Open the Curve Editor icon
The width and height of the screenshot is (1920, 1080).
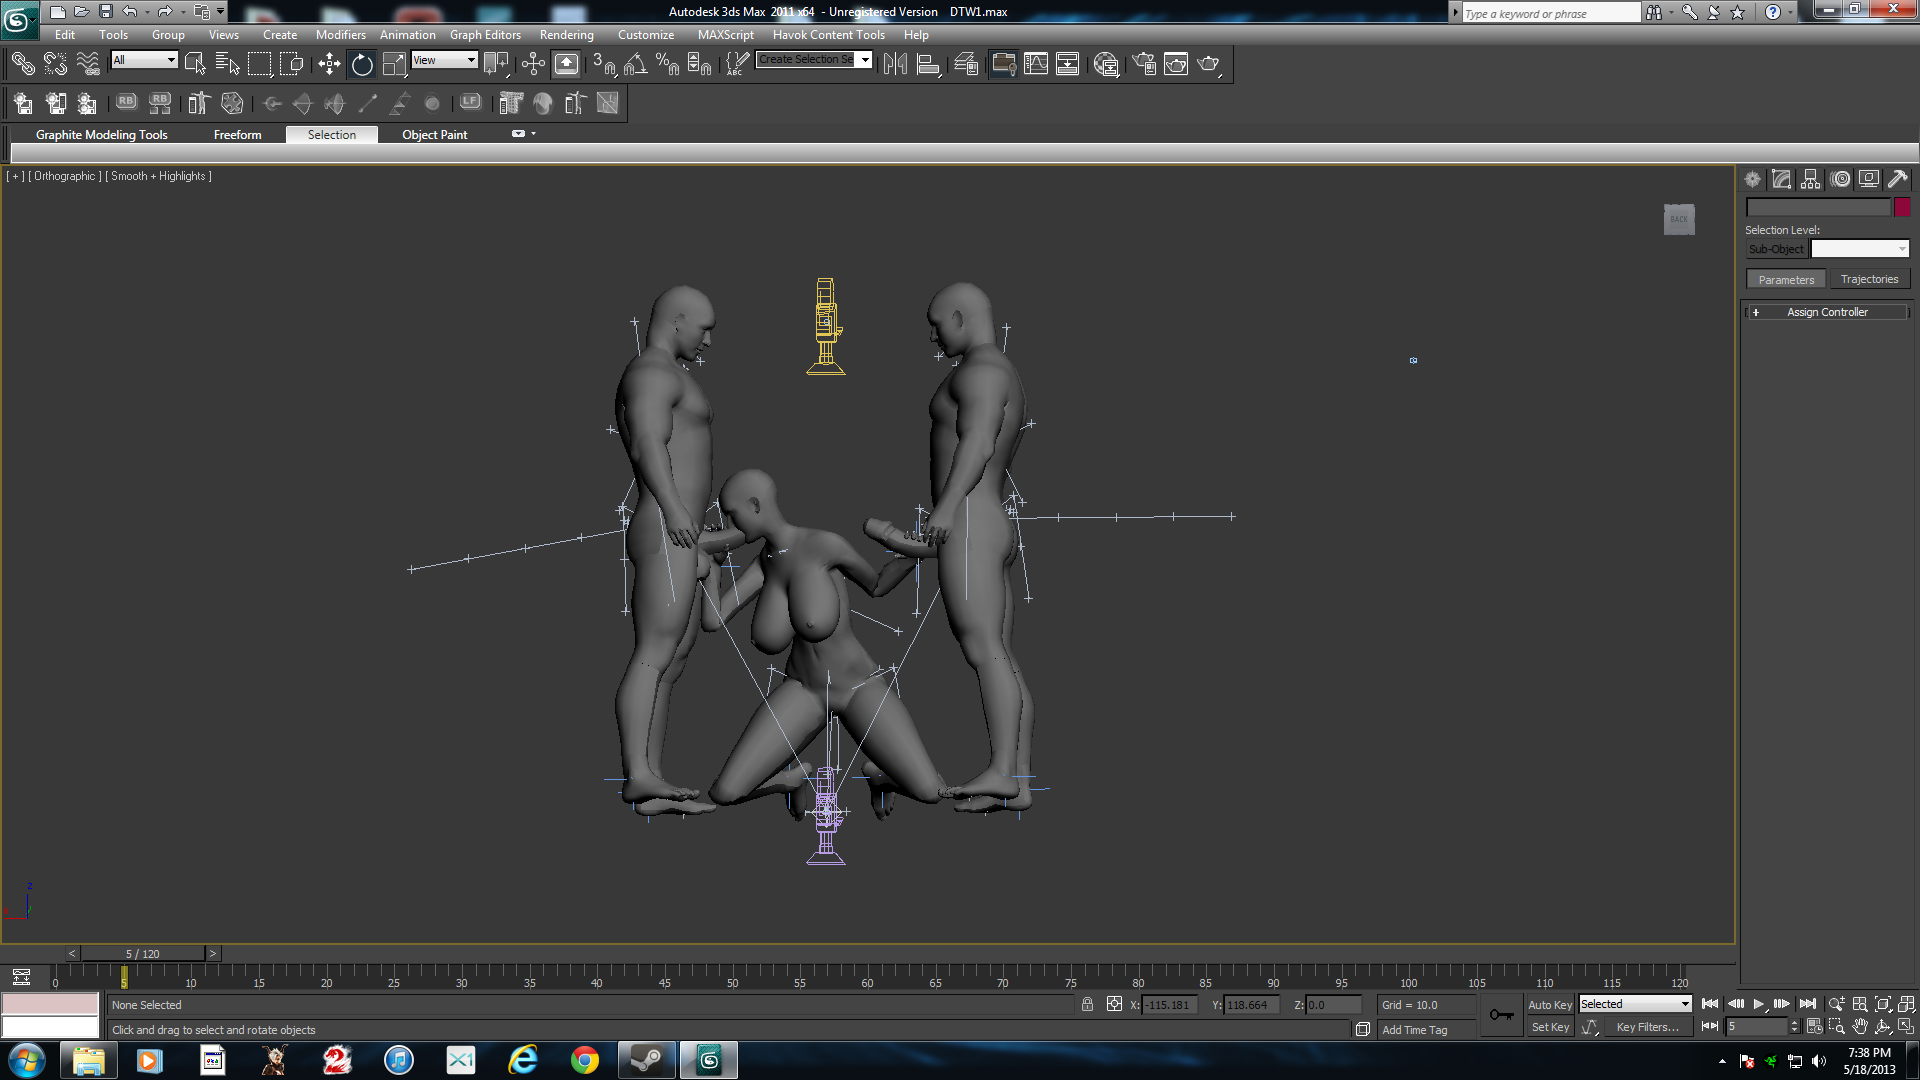point(1036,64)
